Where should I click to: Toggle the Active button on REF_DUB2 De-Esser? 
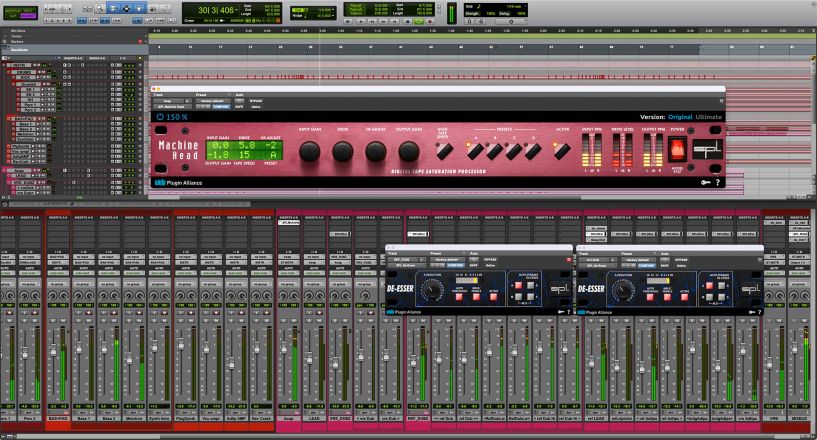click(x=493, y=297)
